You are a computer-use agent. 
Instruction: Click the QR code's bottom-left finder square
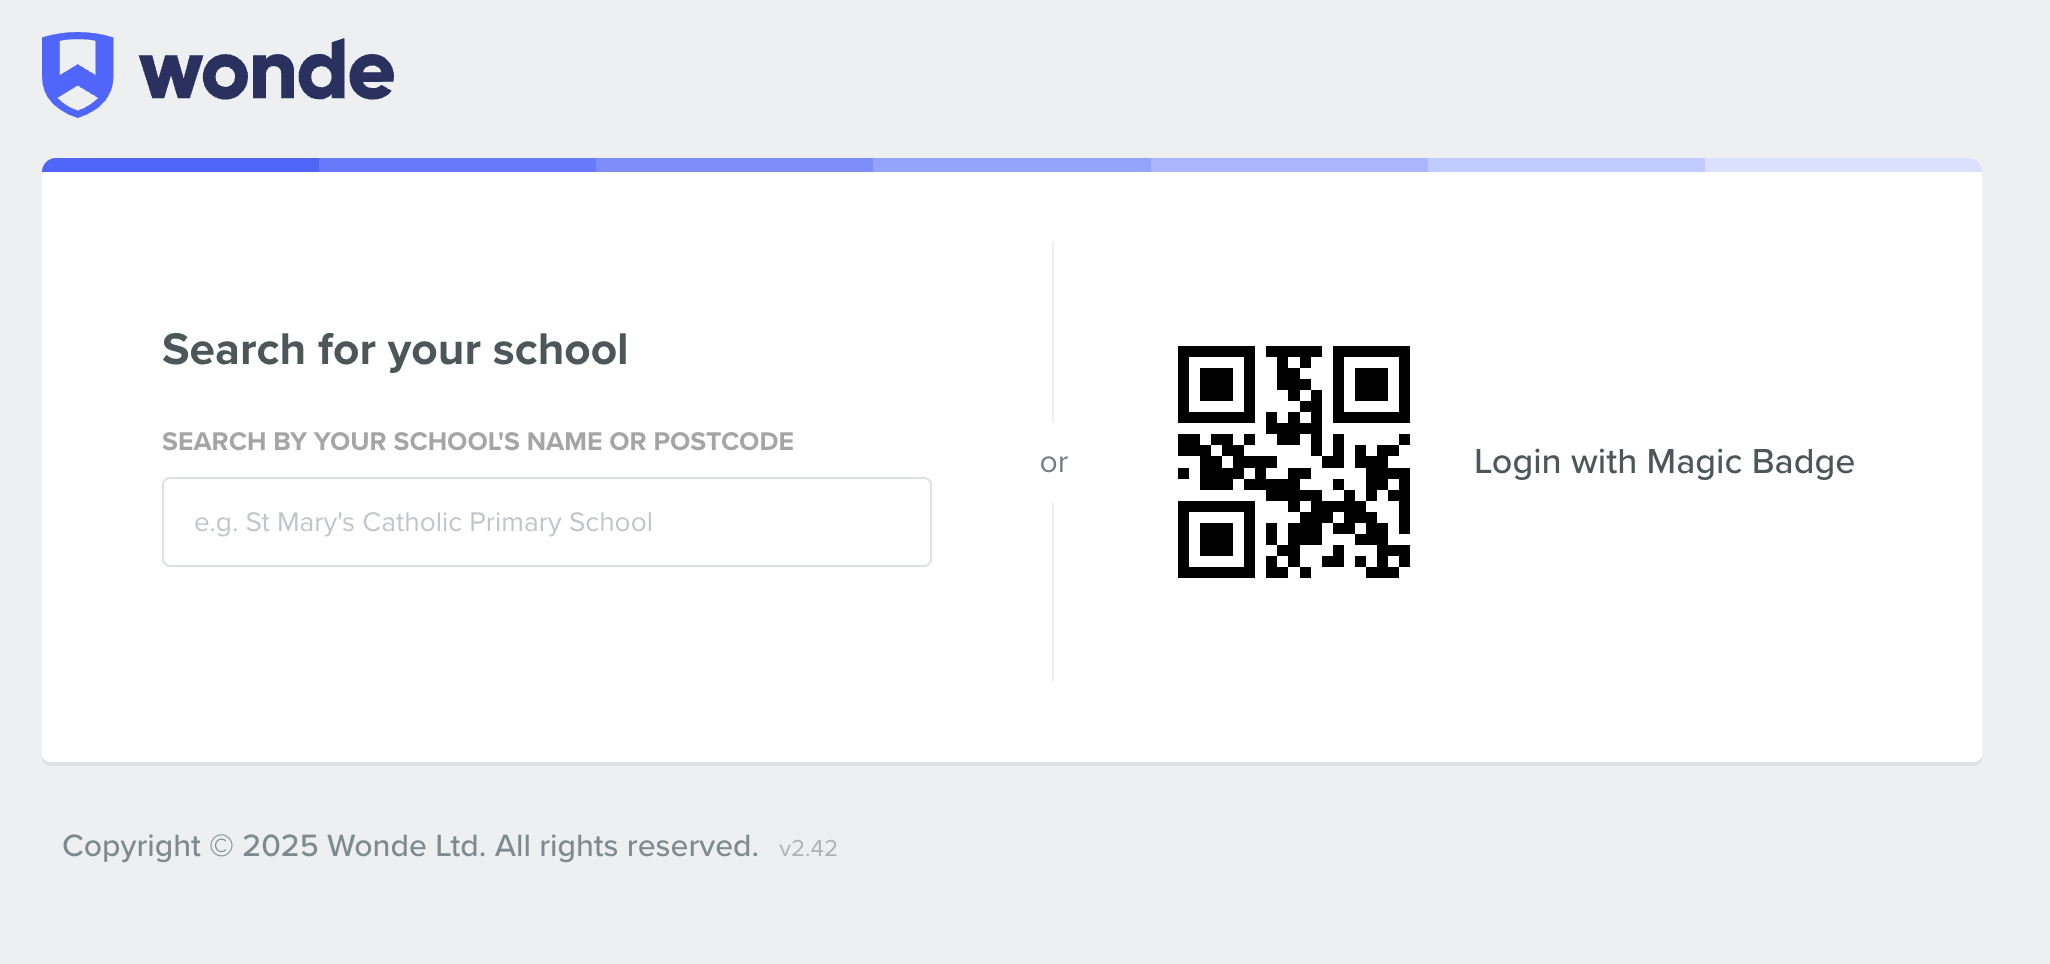1216,539
